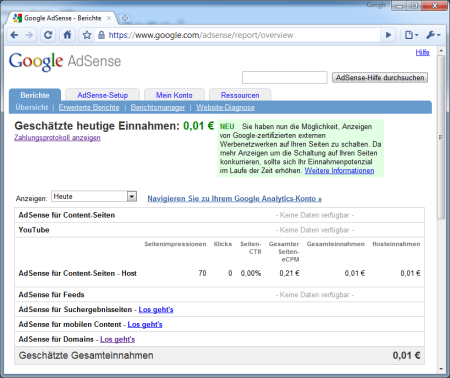Viewport: 450px width, 378px height.
Task: Switch to the AdSense-Setup tab
Action: 103,95
